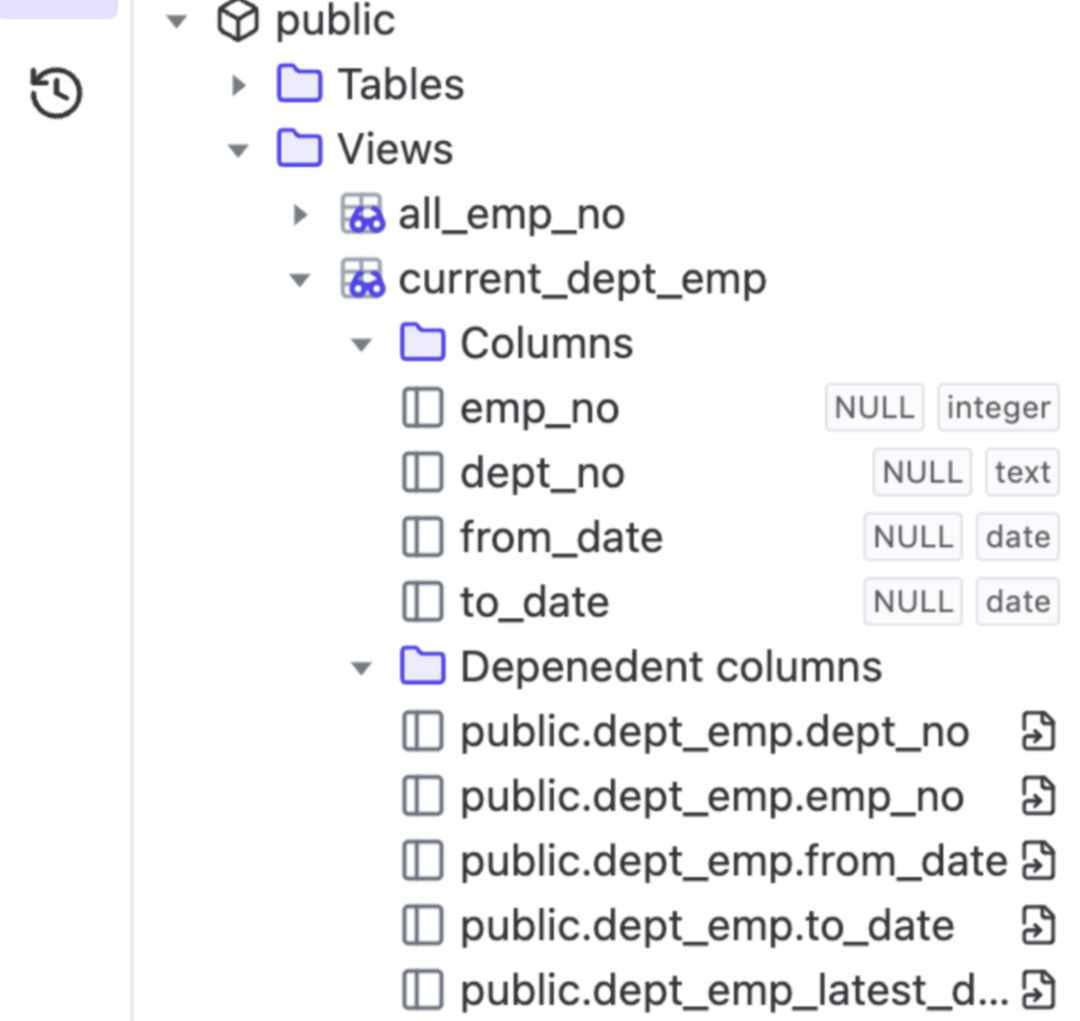Expand the Tables folder
Screen dimensions: 1080x1021
point(239,85)
